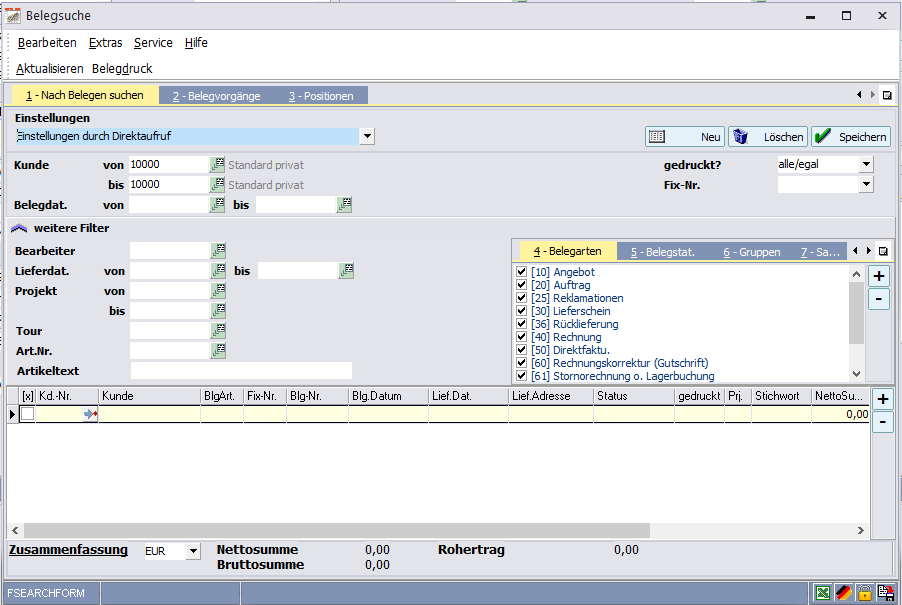Click the rightmost status bar document icon
This screenshot has width=902, height=605.
tap(886, 592)
